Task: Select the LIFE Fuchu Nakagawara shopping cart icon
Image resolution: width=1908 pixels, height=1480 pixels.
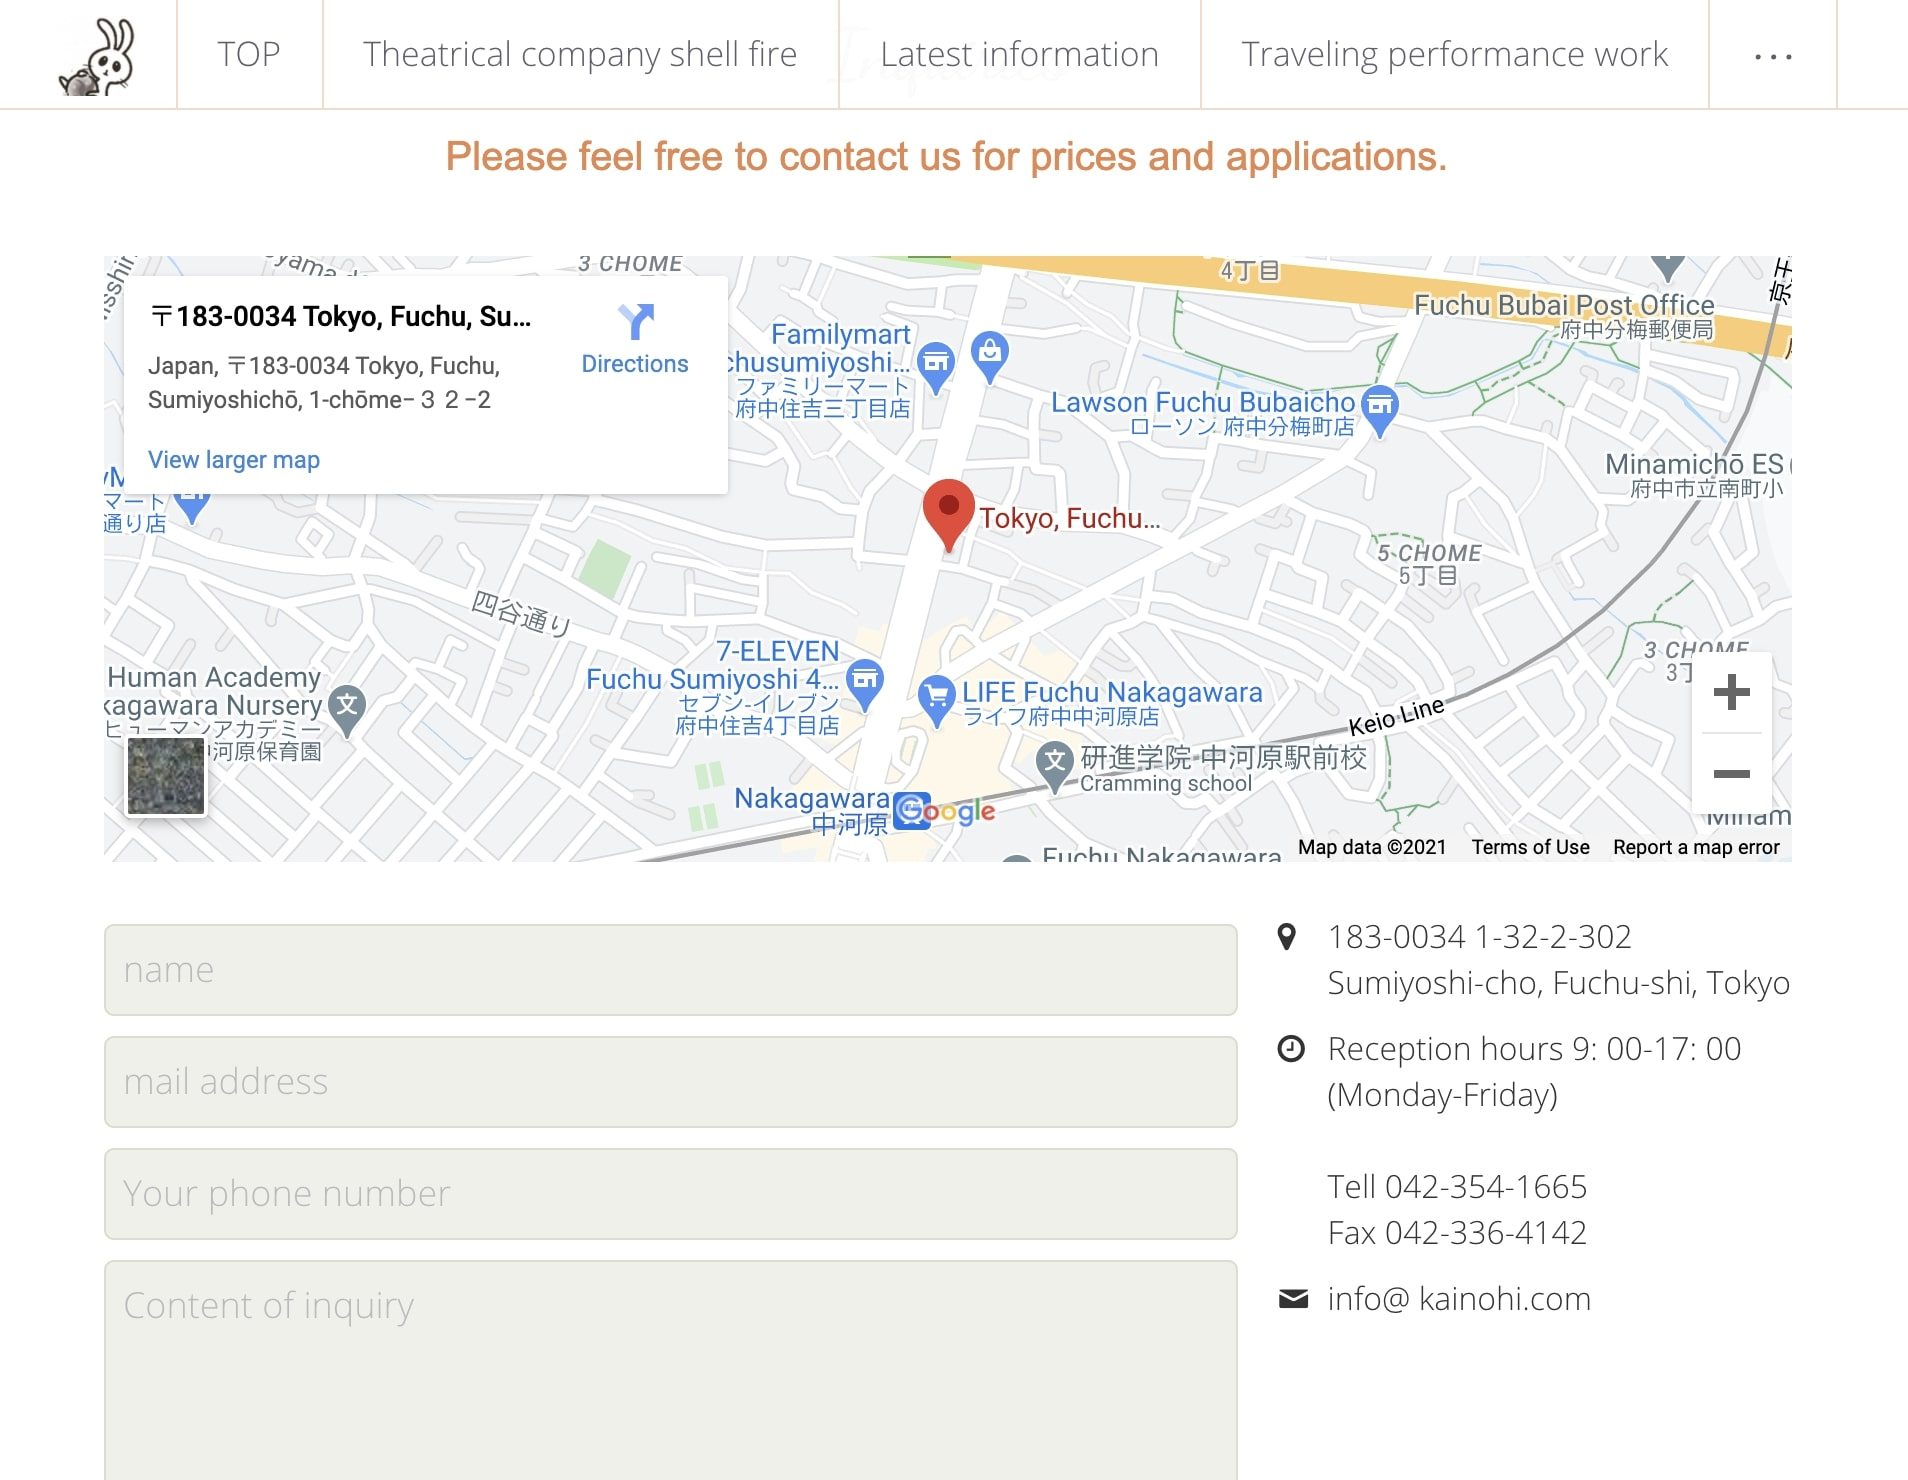Action: 936,695
